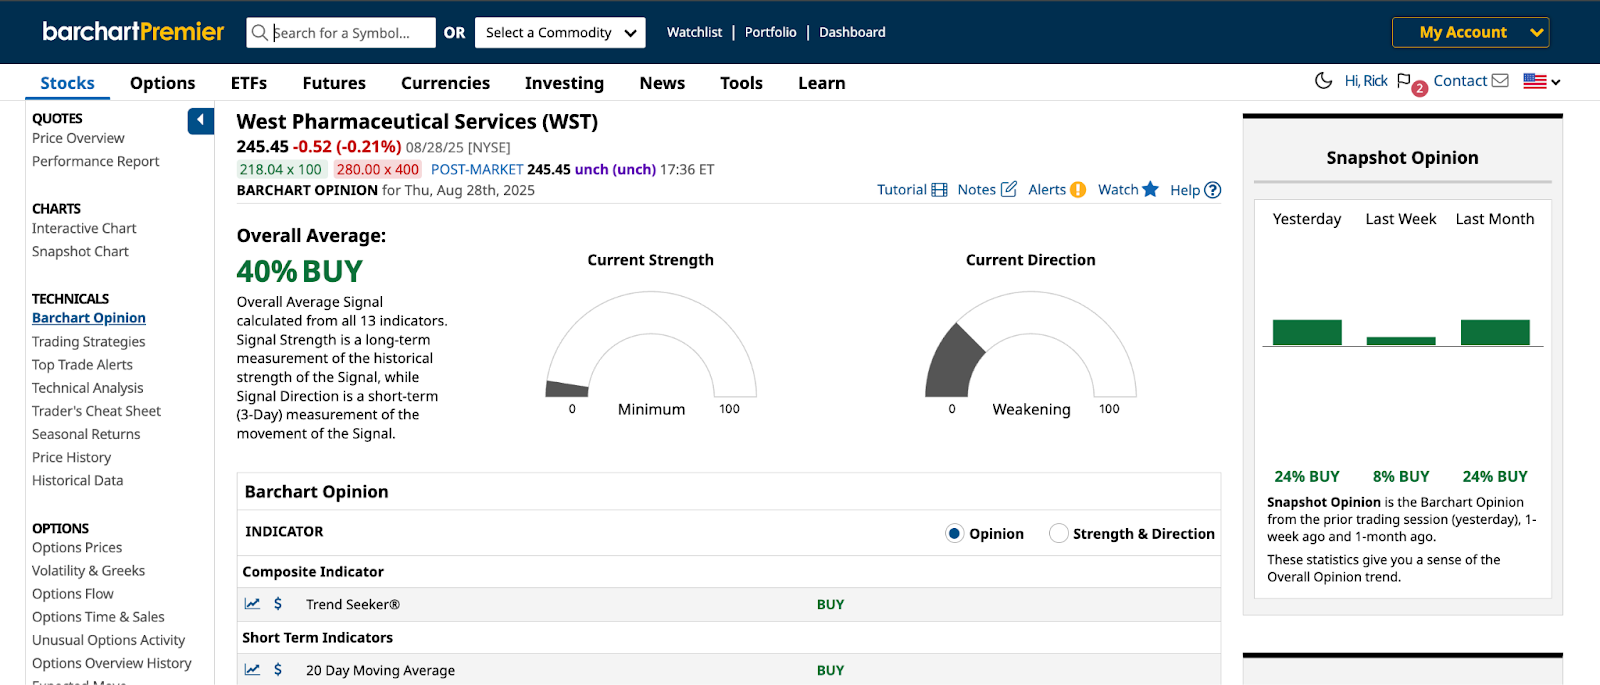Open Price History link
This screenshot has width=1600, height=685.
tap(71, 457)
